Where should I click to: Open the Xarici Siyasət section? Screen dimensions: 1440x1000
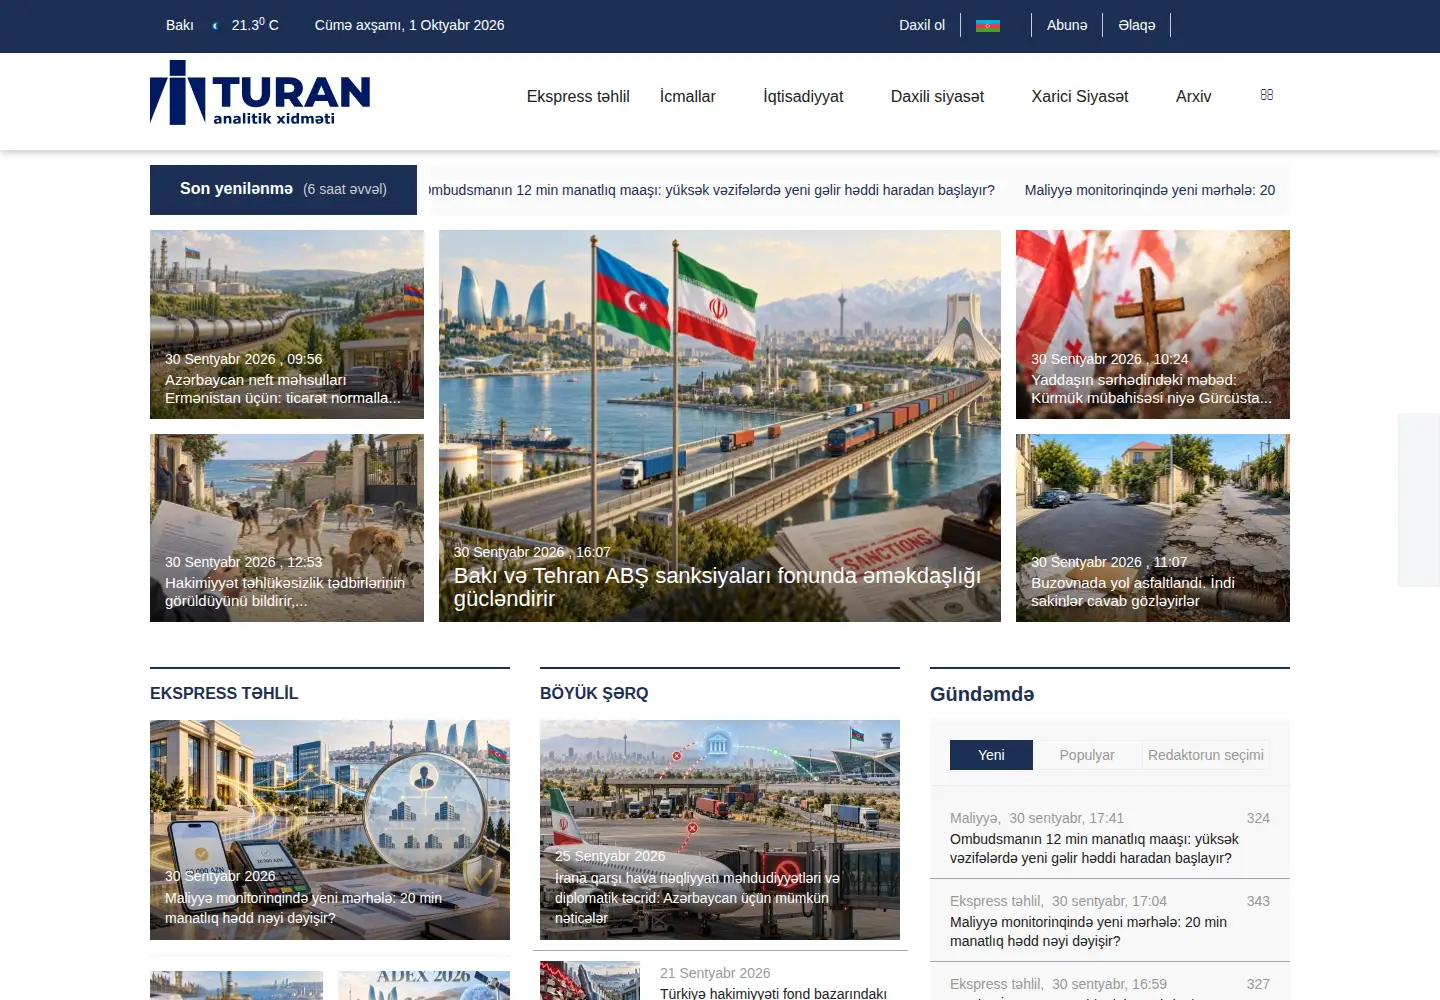coord(1080,97)
